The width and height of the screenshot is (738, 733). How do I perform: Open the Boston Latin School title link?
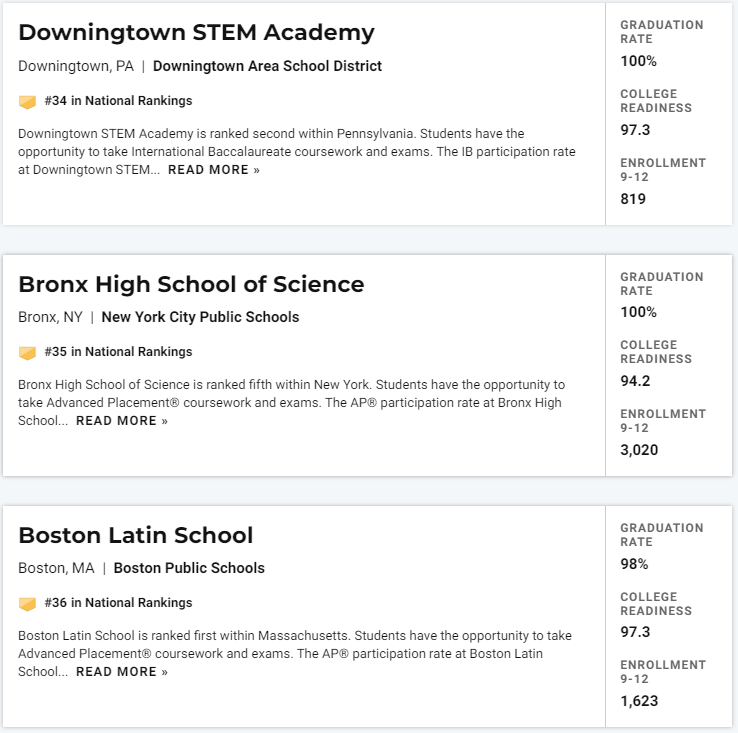coord(136,535)
